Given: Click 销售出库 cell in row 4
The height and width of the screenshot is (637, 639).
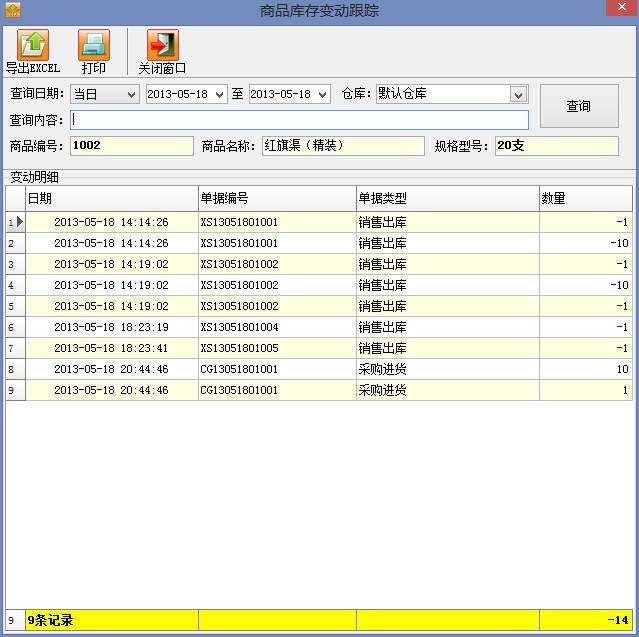Looking at the screenshot, I should pos(447,285).
